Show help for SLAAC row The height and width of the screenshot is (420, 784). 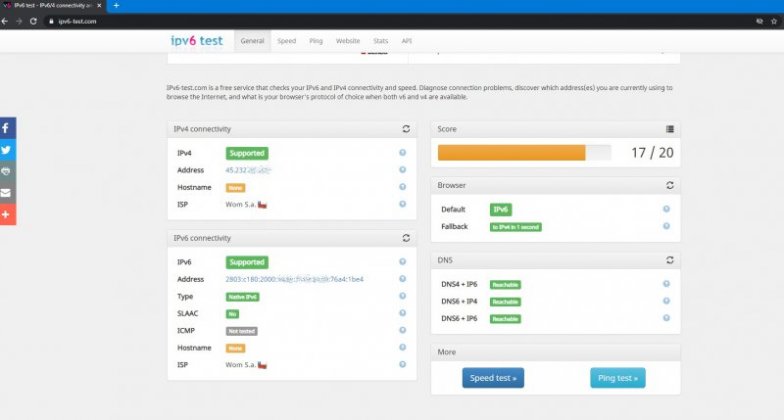[402, 312]
